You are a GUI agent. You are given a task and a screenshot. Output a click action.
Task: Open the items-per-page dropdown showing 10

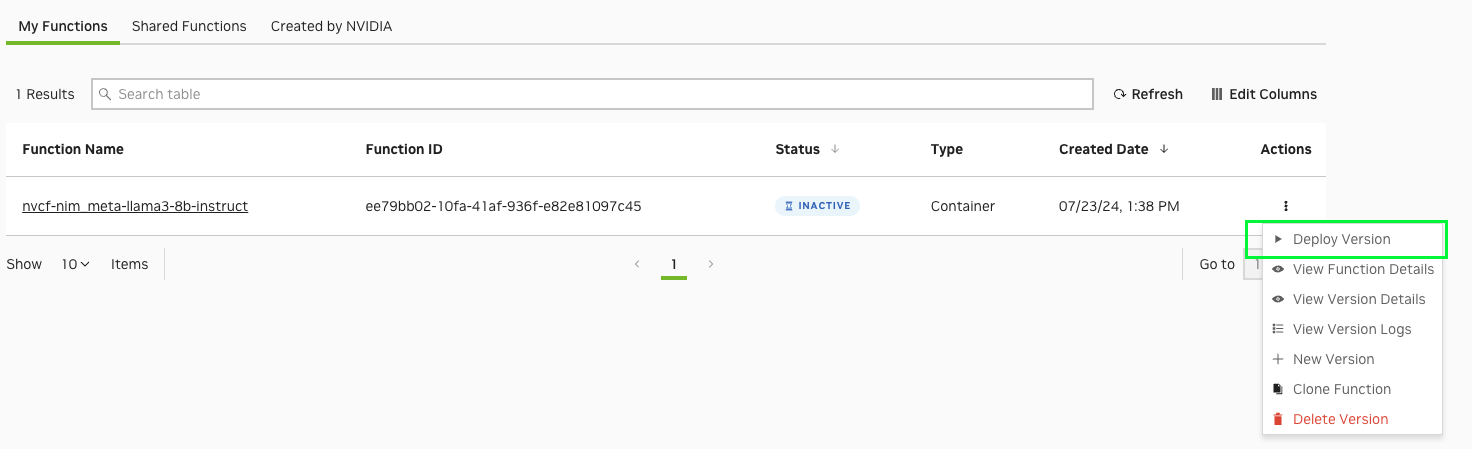(76, 264)
